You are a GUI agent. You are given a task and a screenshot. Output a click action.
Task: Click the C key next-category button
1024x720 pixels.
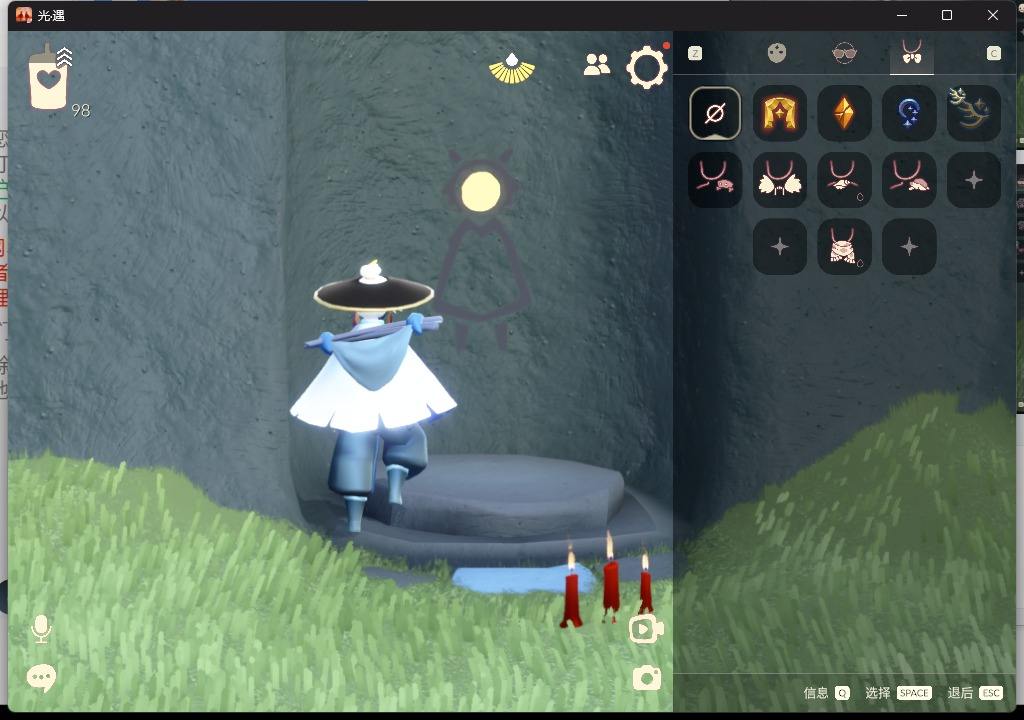[x=993, y=54]
